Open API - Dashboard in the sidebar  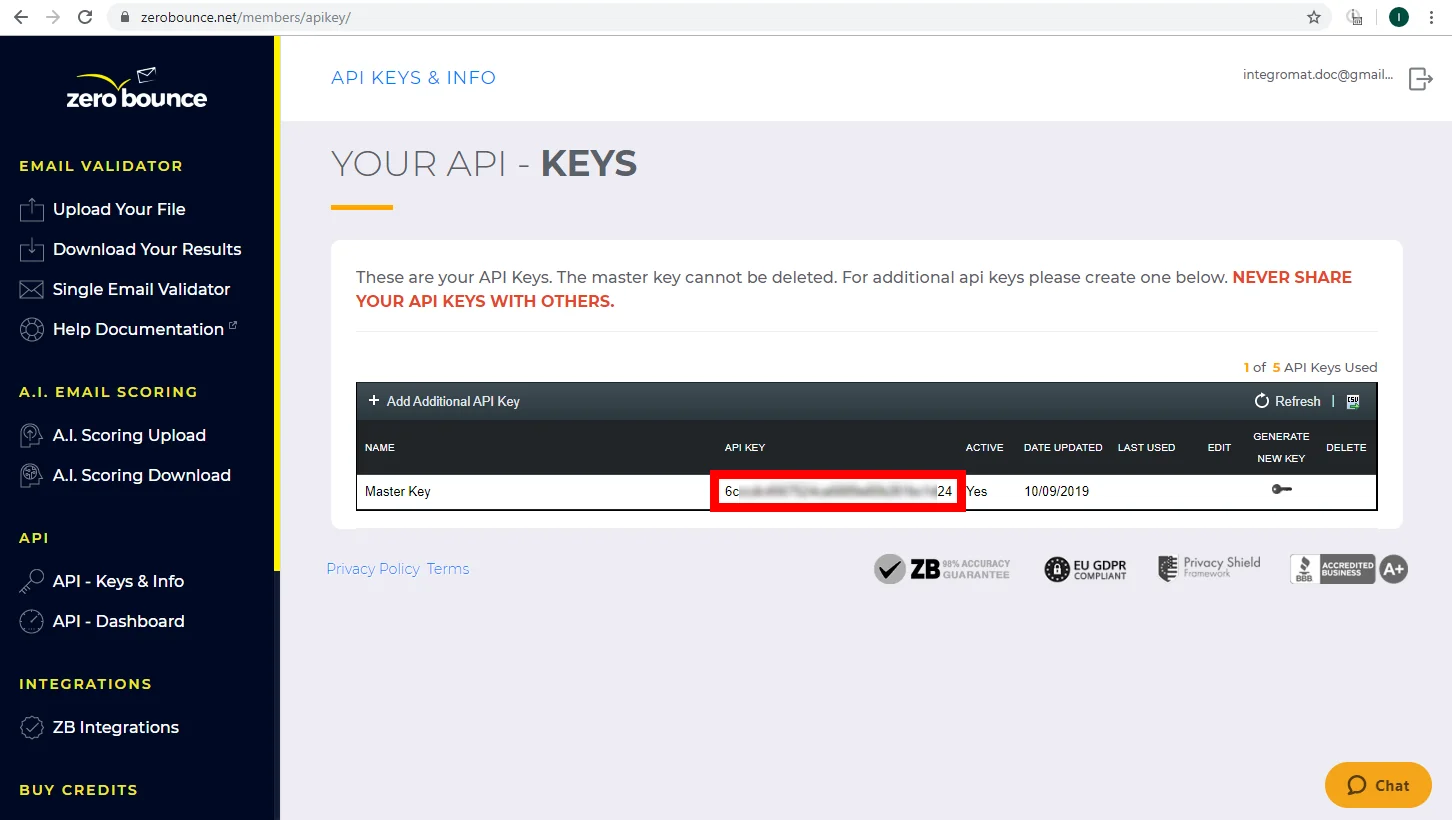(119, 621)
